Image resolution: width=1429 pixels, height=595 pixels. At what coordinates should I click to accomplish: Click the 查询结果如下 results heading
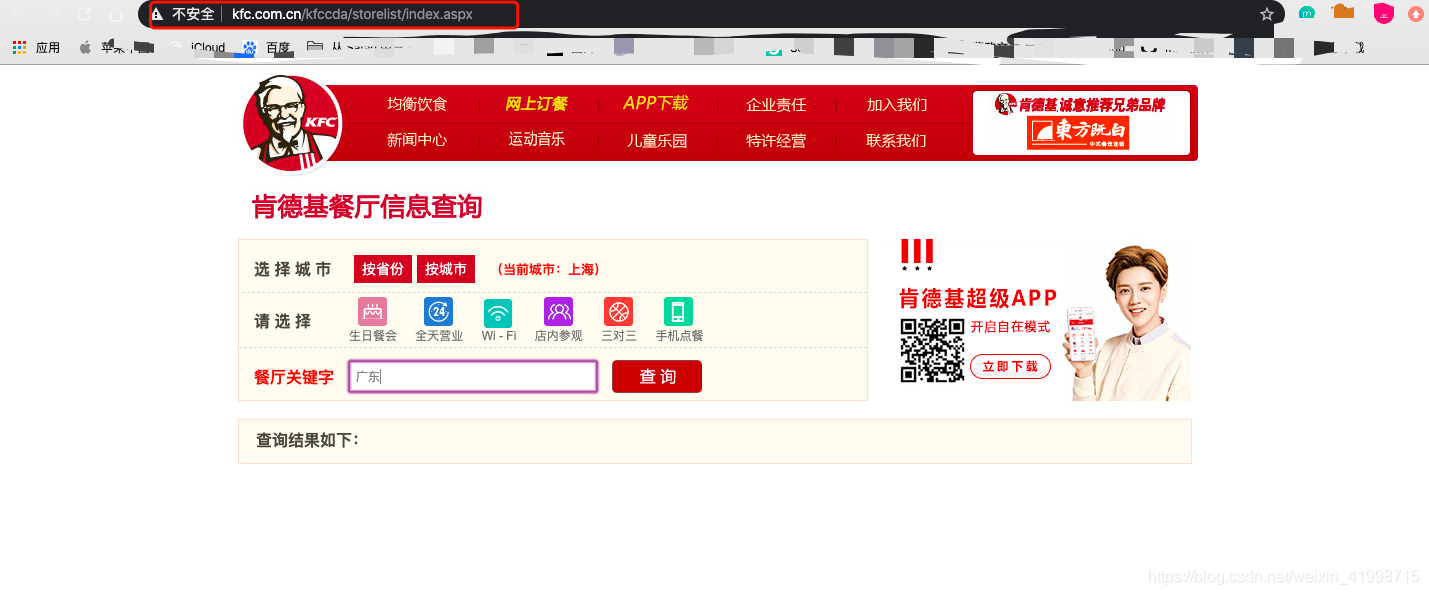coord(308,440)
